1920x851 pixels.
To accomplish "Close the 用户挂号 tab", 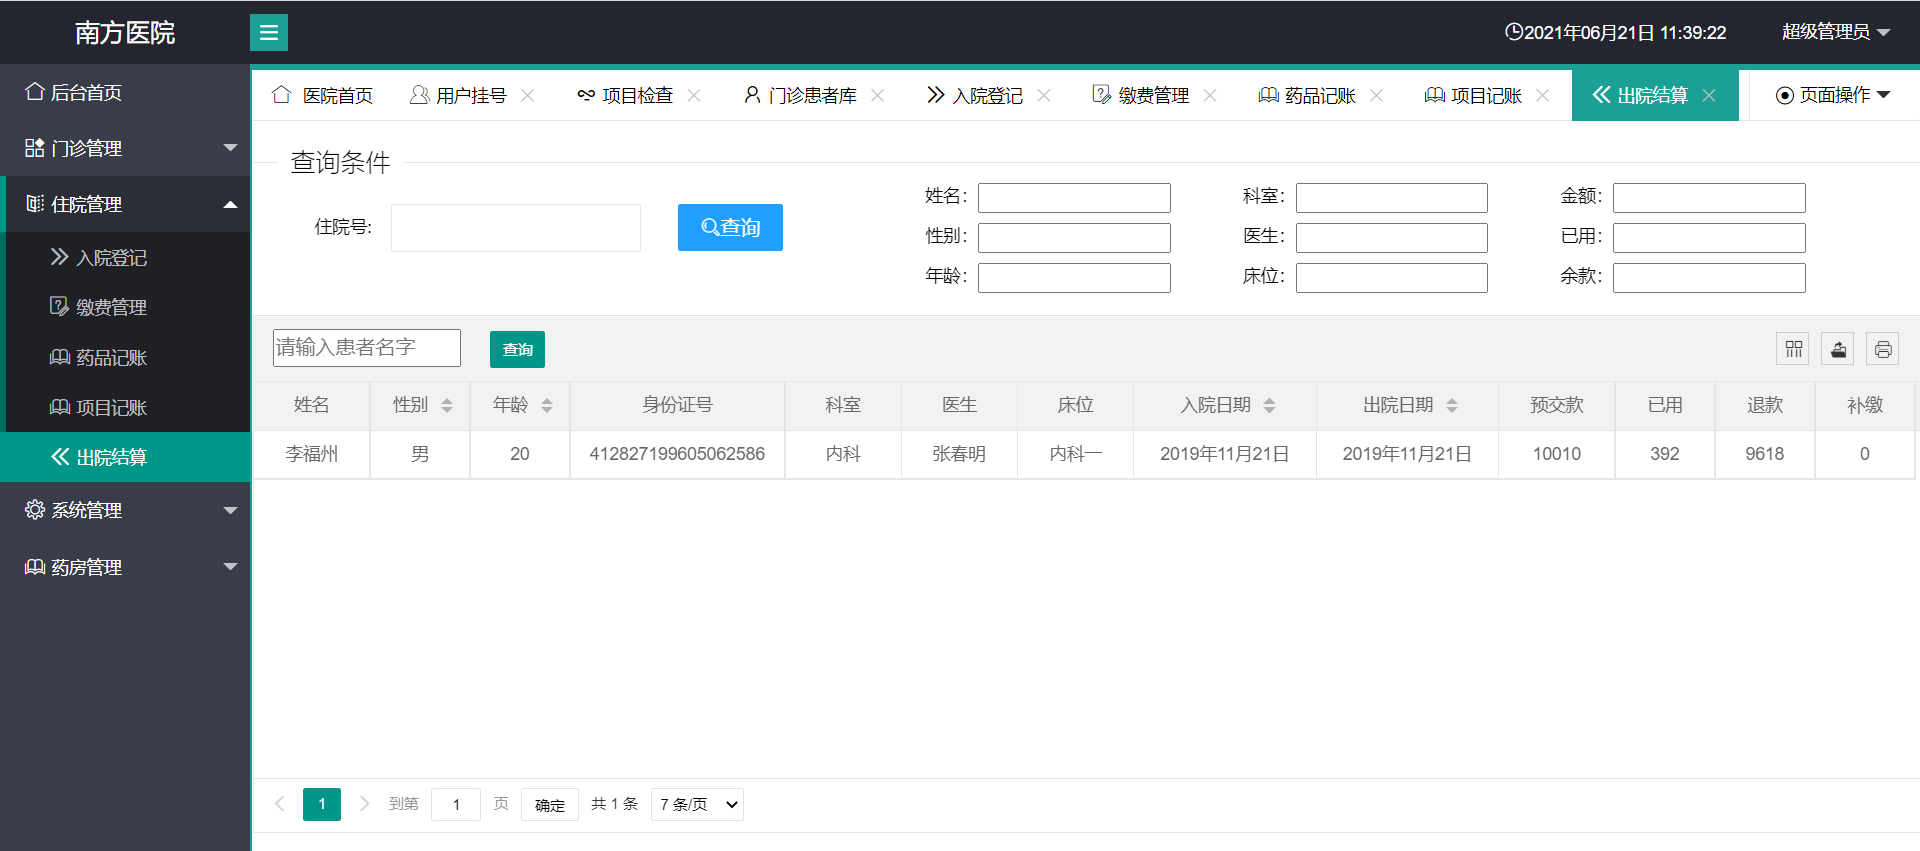I will point(528,95).
